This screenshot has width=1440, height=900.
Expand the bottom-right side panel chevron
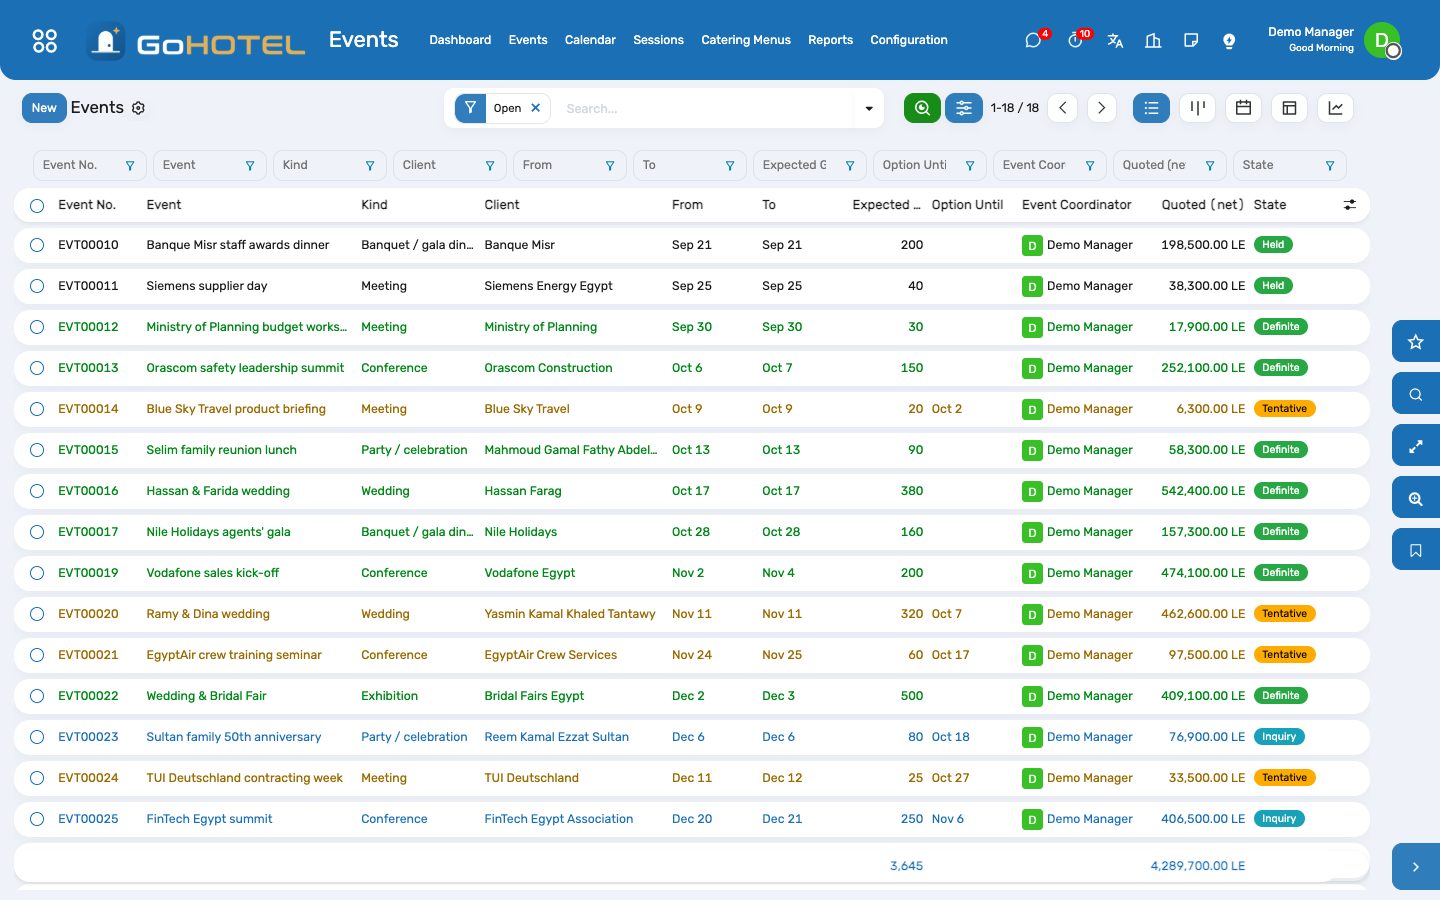[1416, 867]
